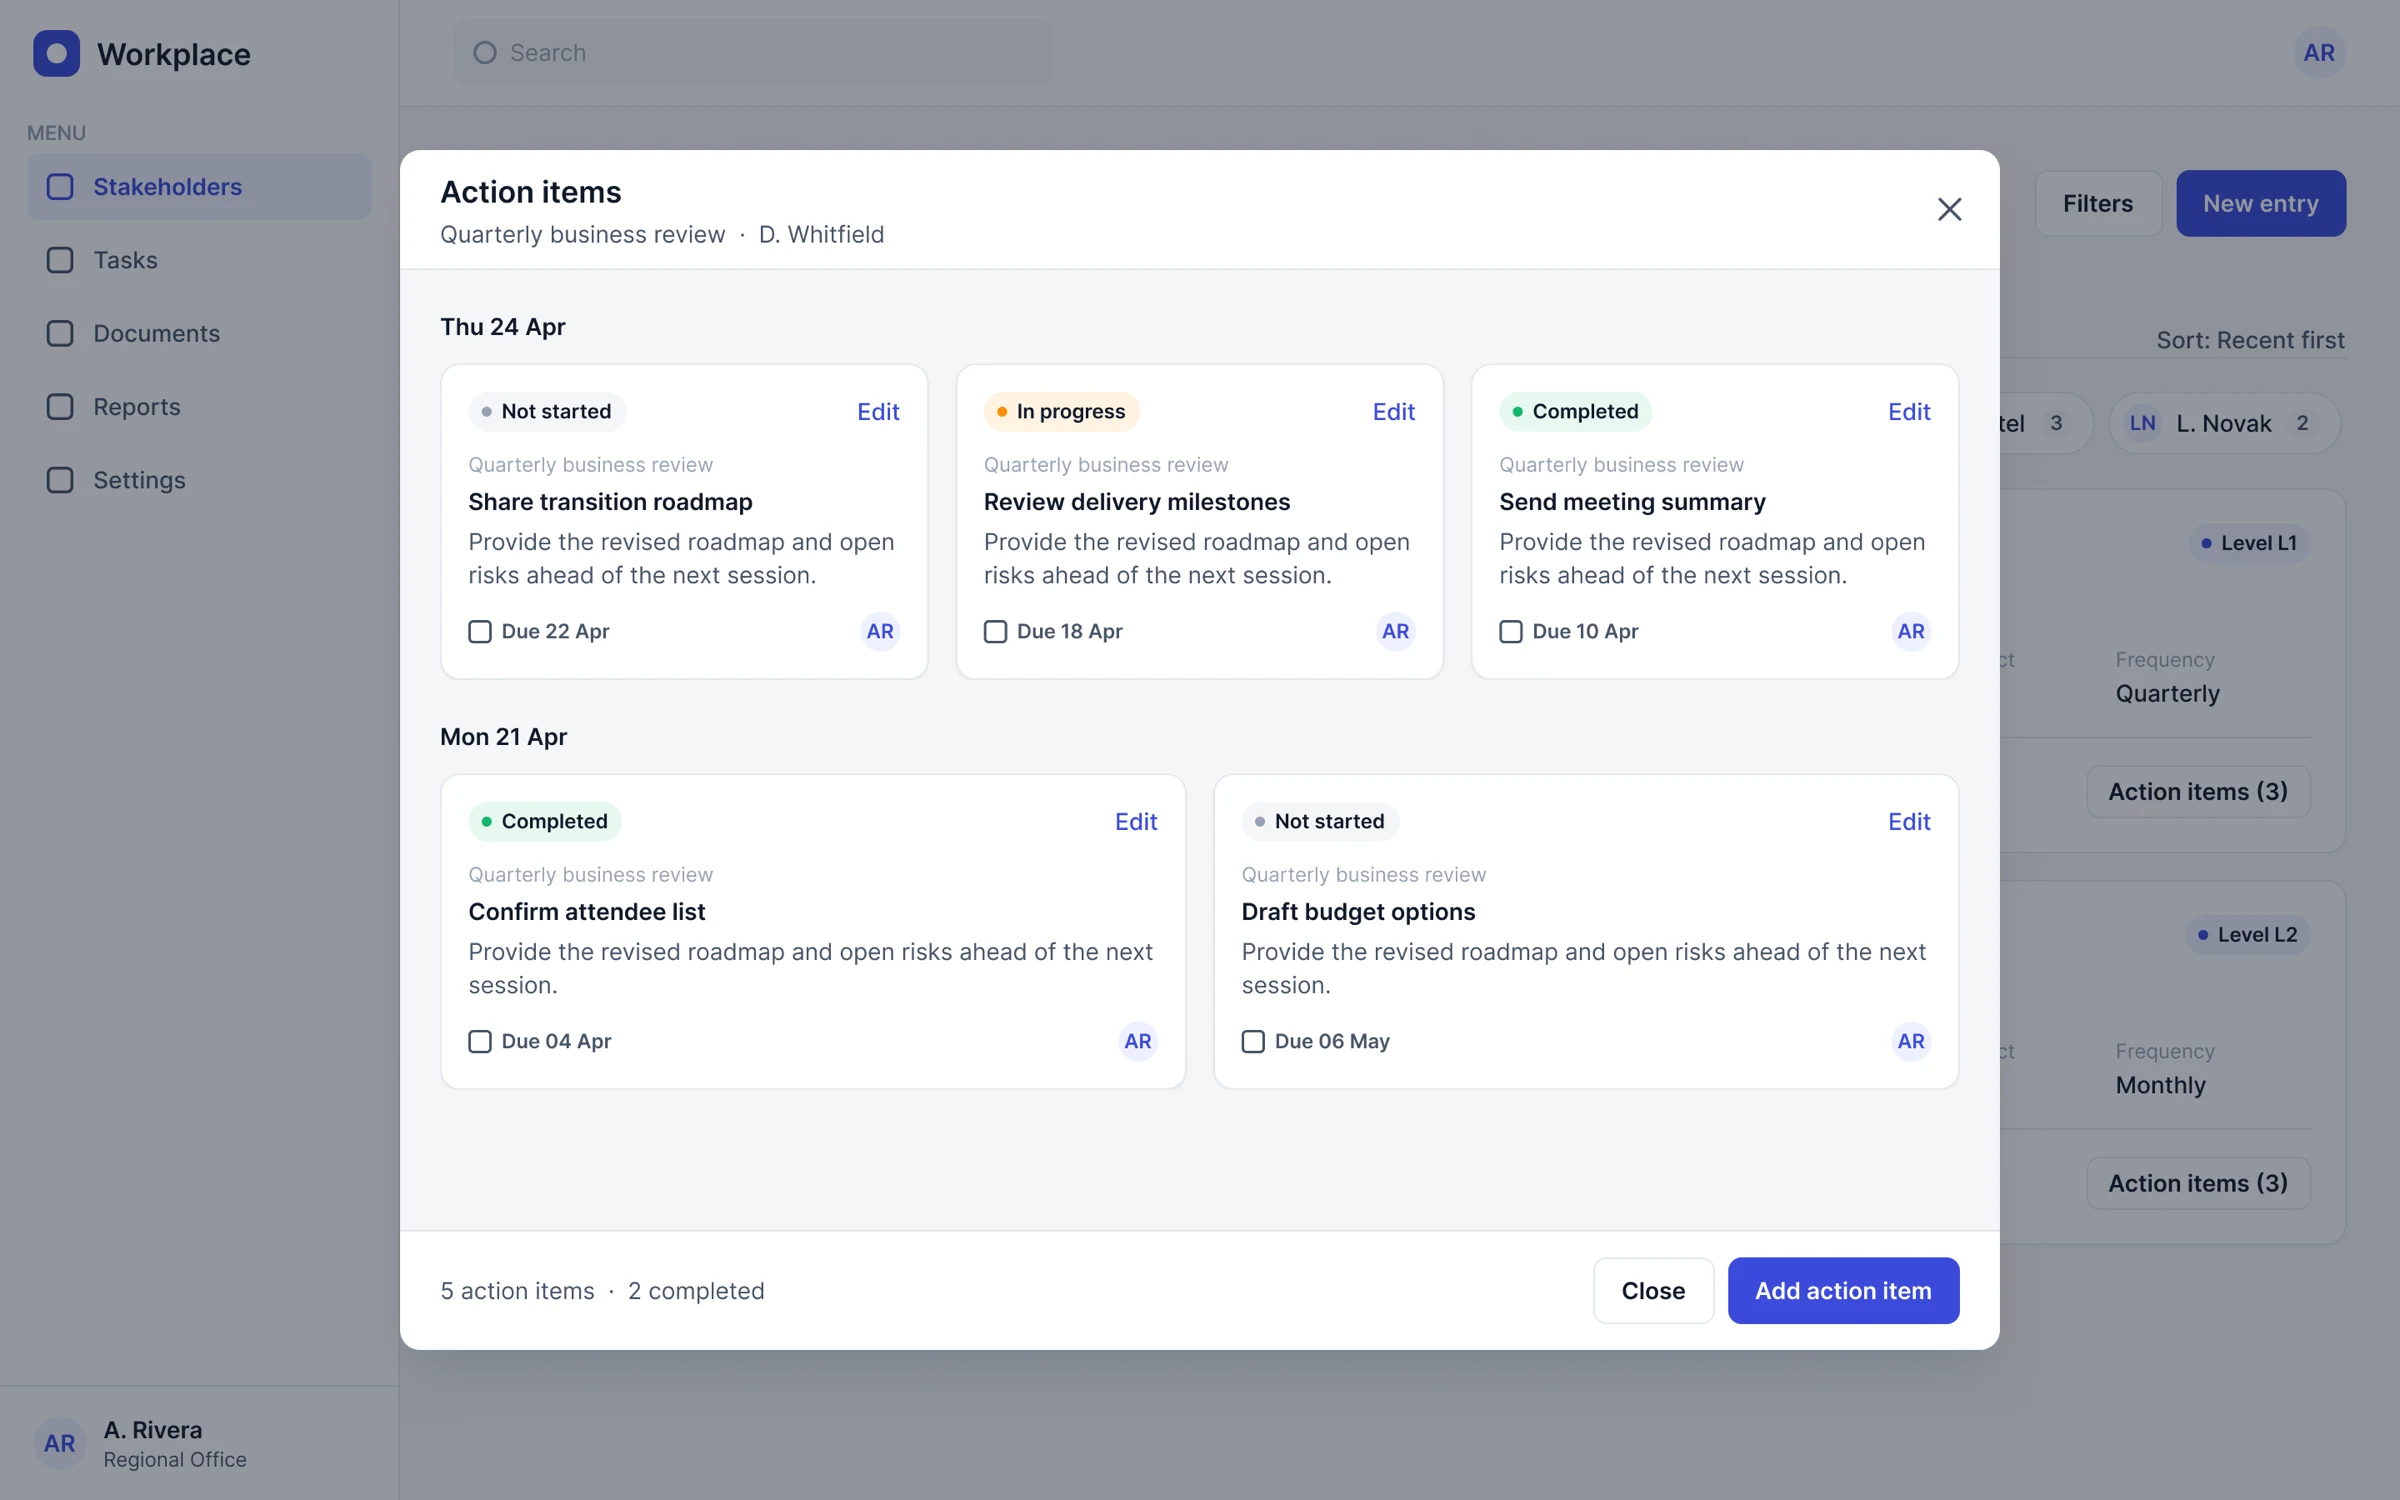The image size is (2400, 1500).
Task: Check the Due 06 May checkbox
Action: pyautogui.click(x=1253, y=1042)
